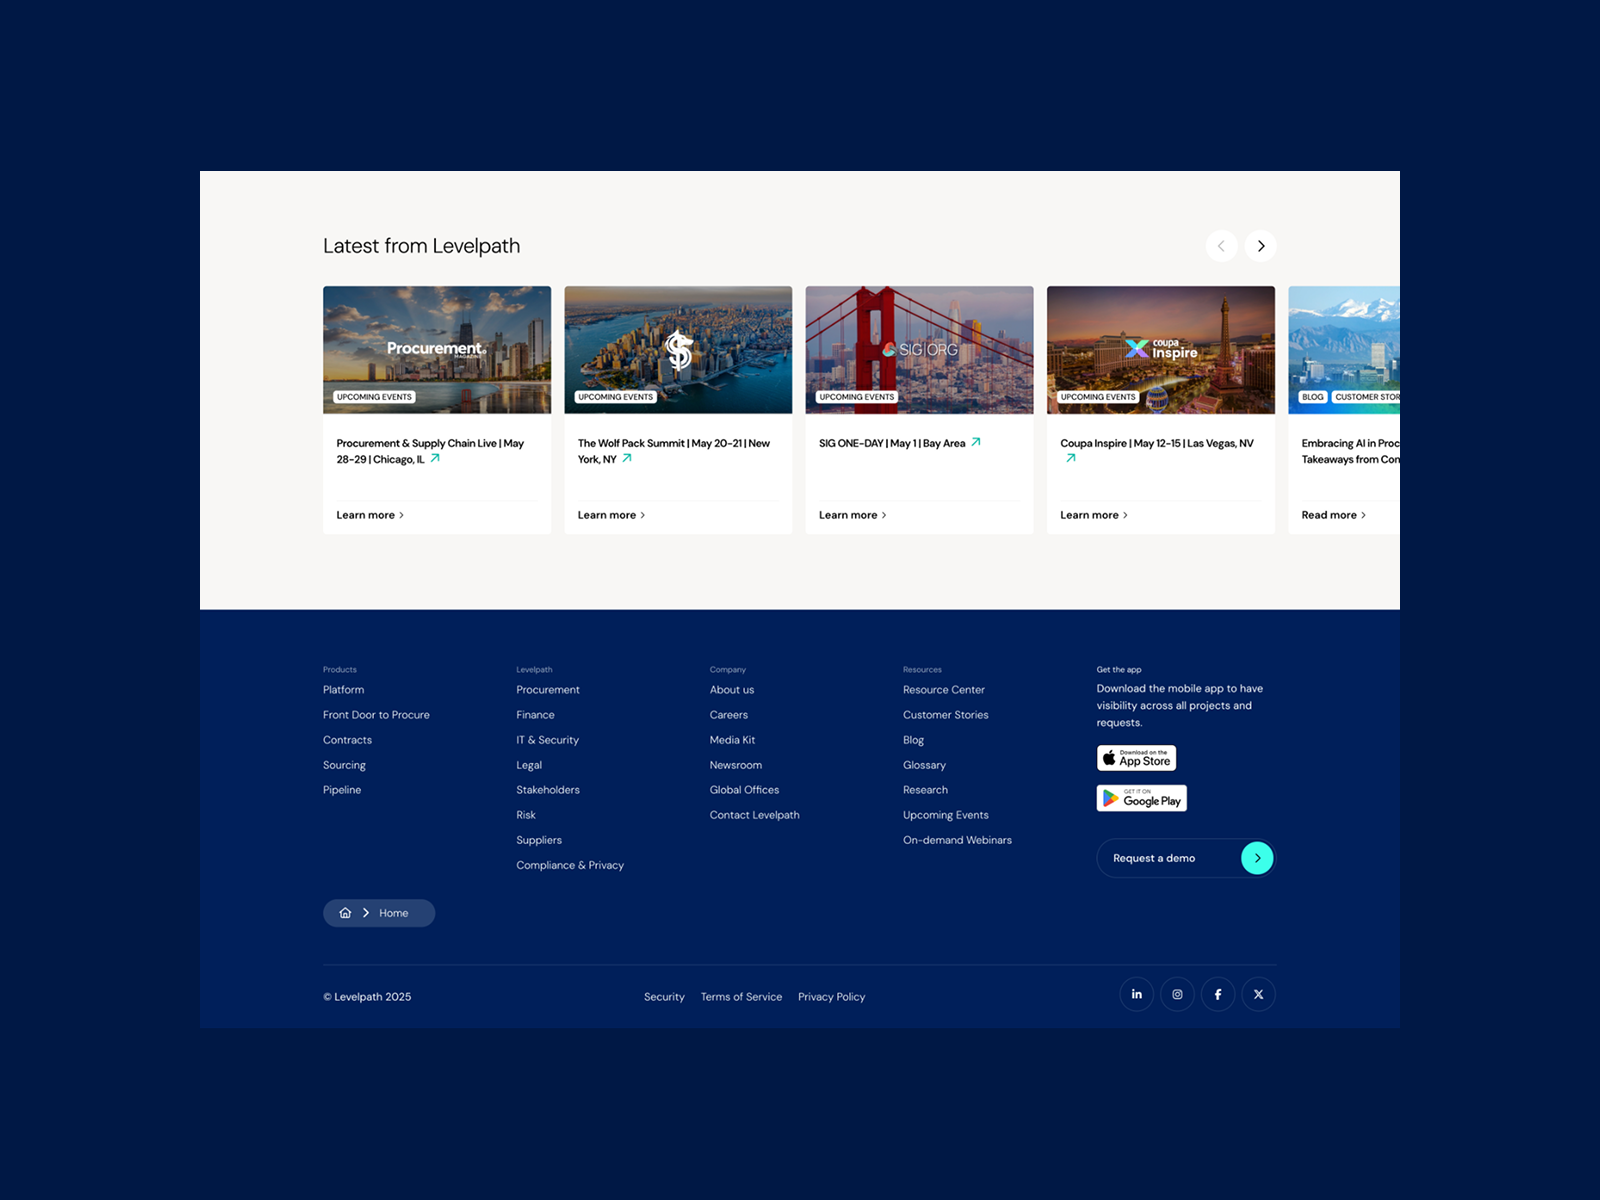Open the Coupa Inspire Las Vegas thumbnail
The height and width of the screenshot is (1200, 1600).
click(x=1161, y=350)
